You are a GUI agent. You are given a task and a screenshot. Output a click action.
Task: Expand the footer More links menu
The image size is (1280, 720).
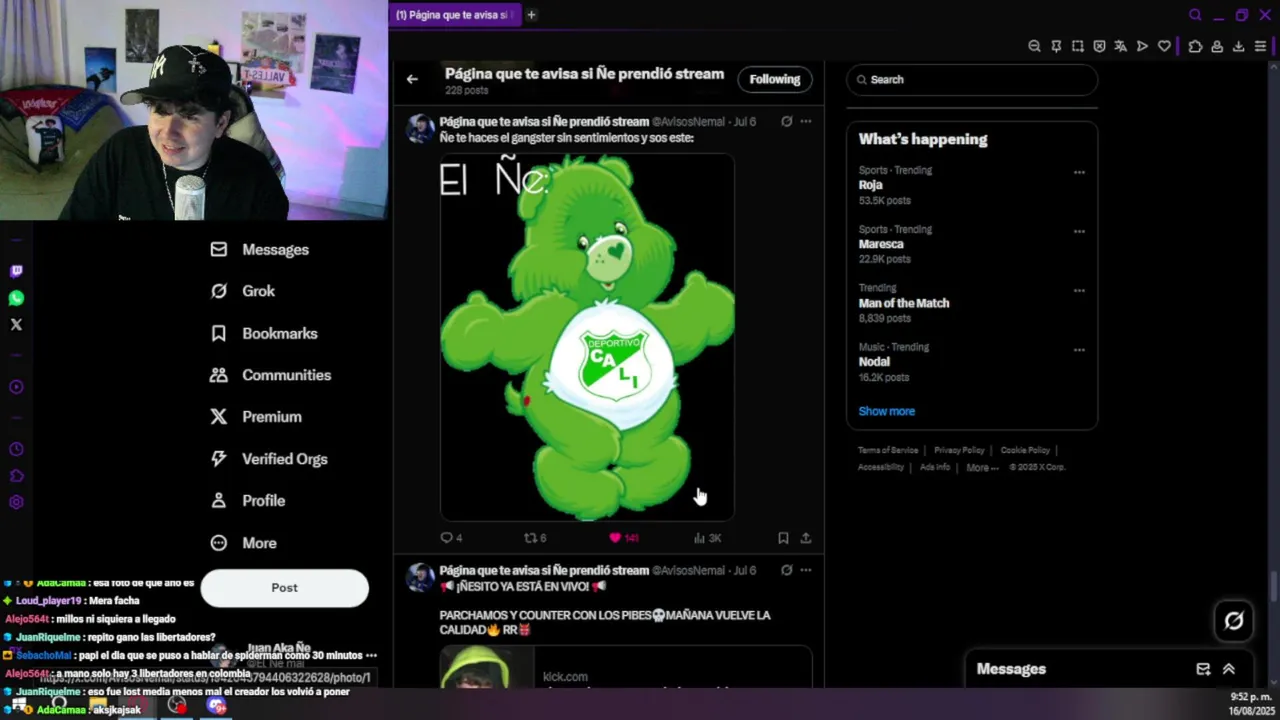pos(982,467)
